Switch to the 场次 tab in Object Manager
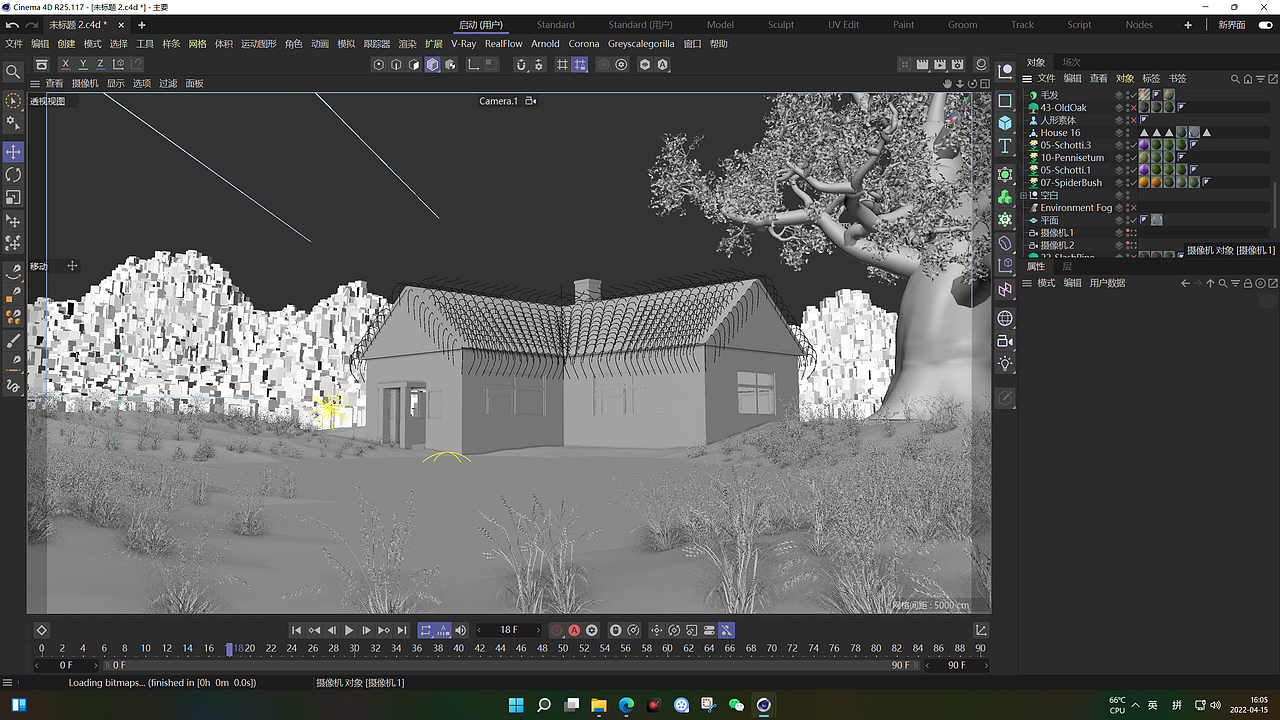This screenshot has width=1280, height=720. pos(1069,61)
